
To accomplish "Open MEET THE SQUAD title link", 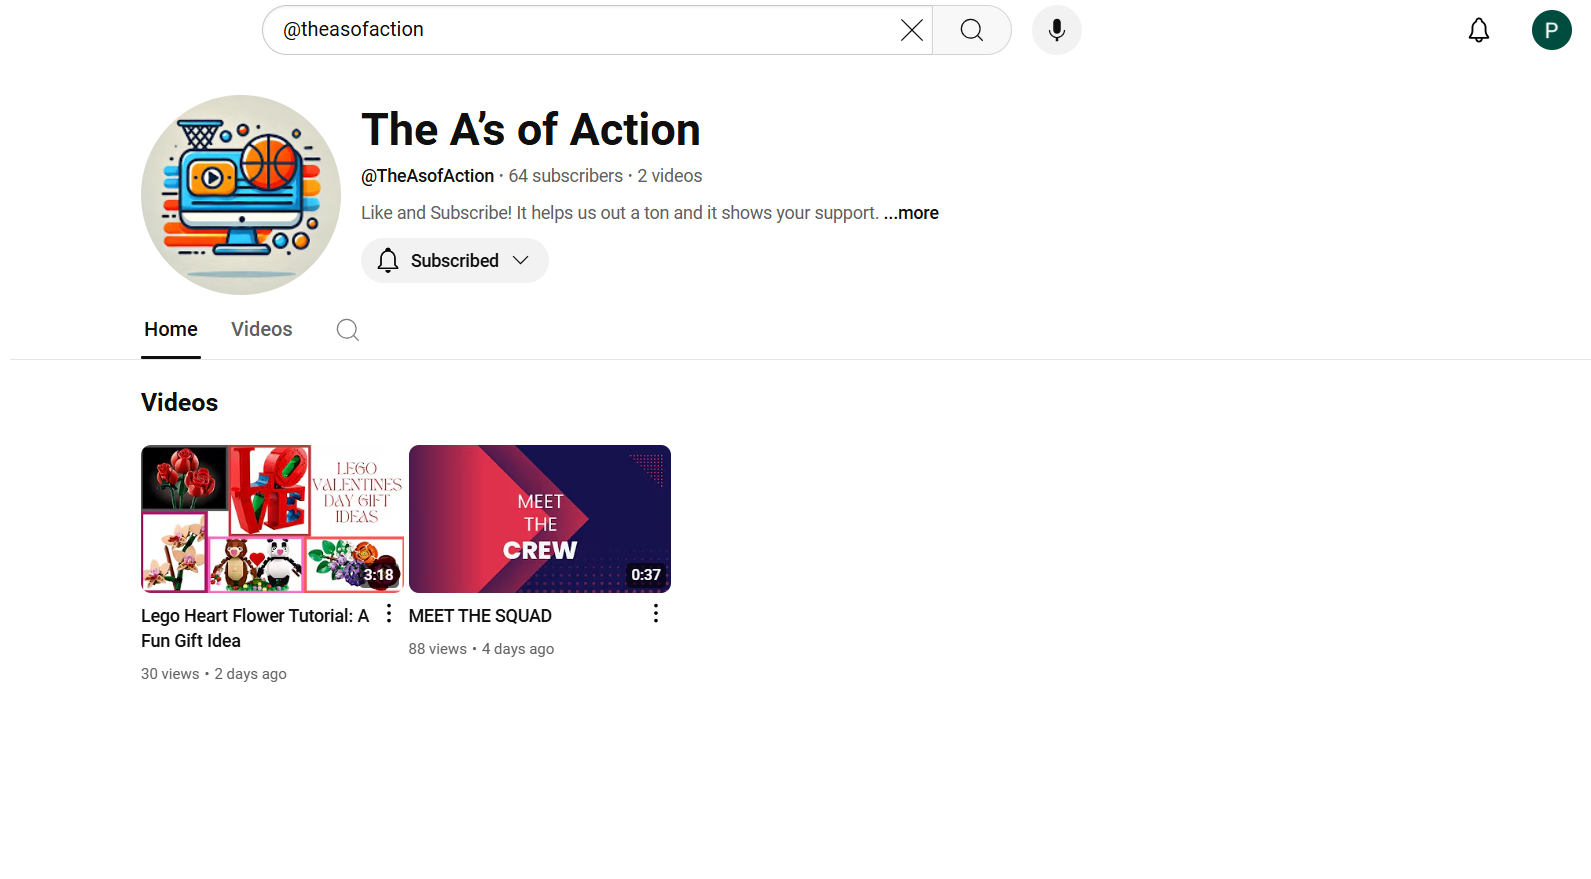I will point(480,616).
